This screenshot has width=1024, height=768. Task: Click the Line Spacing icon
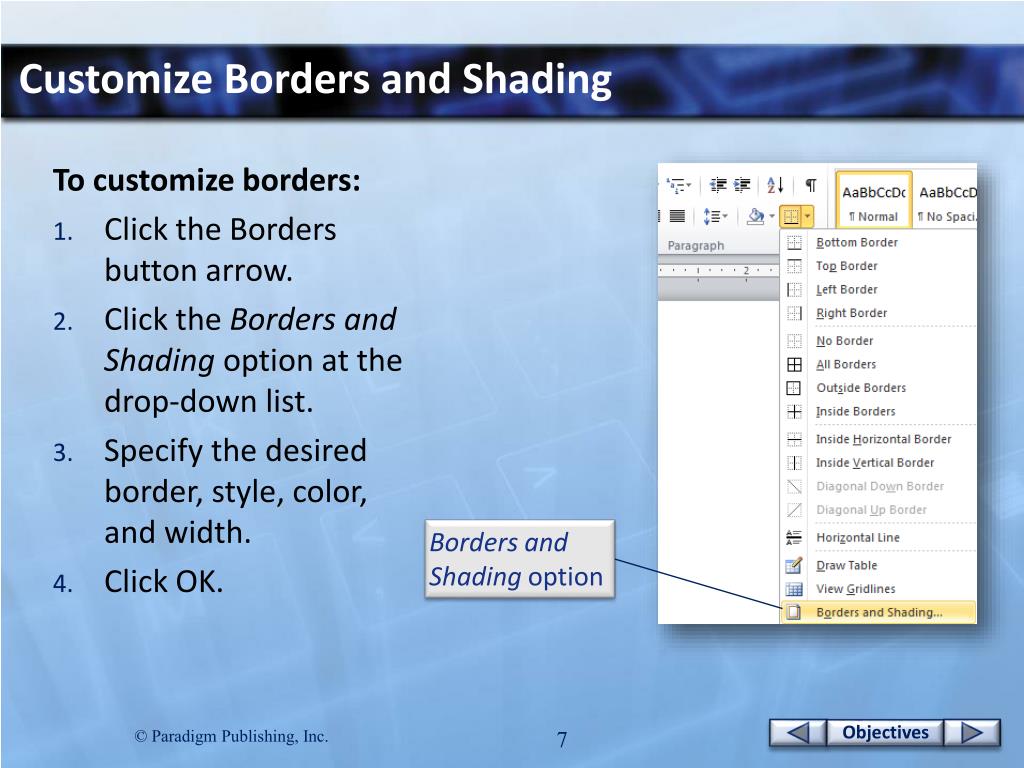click(x=711, y=216)
